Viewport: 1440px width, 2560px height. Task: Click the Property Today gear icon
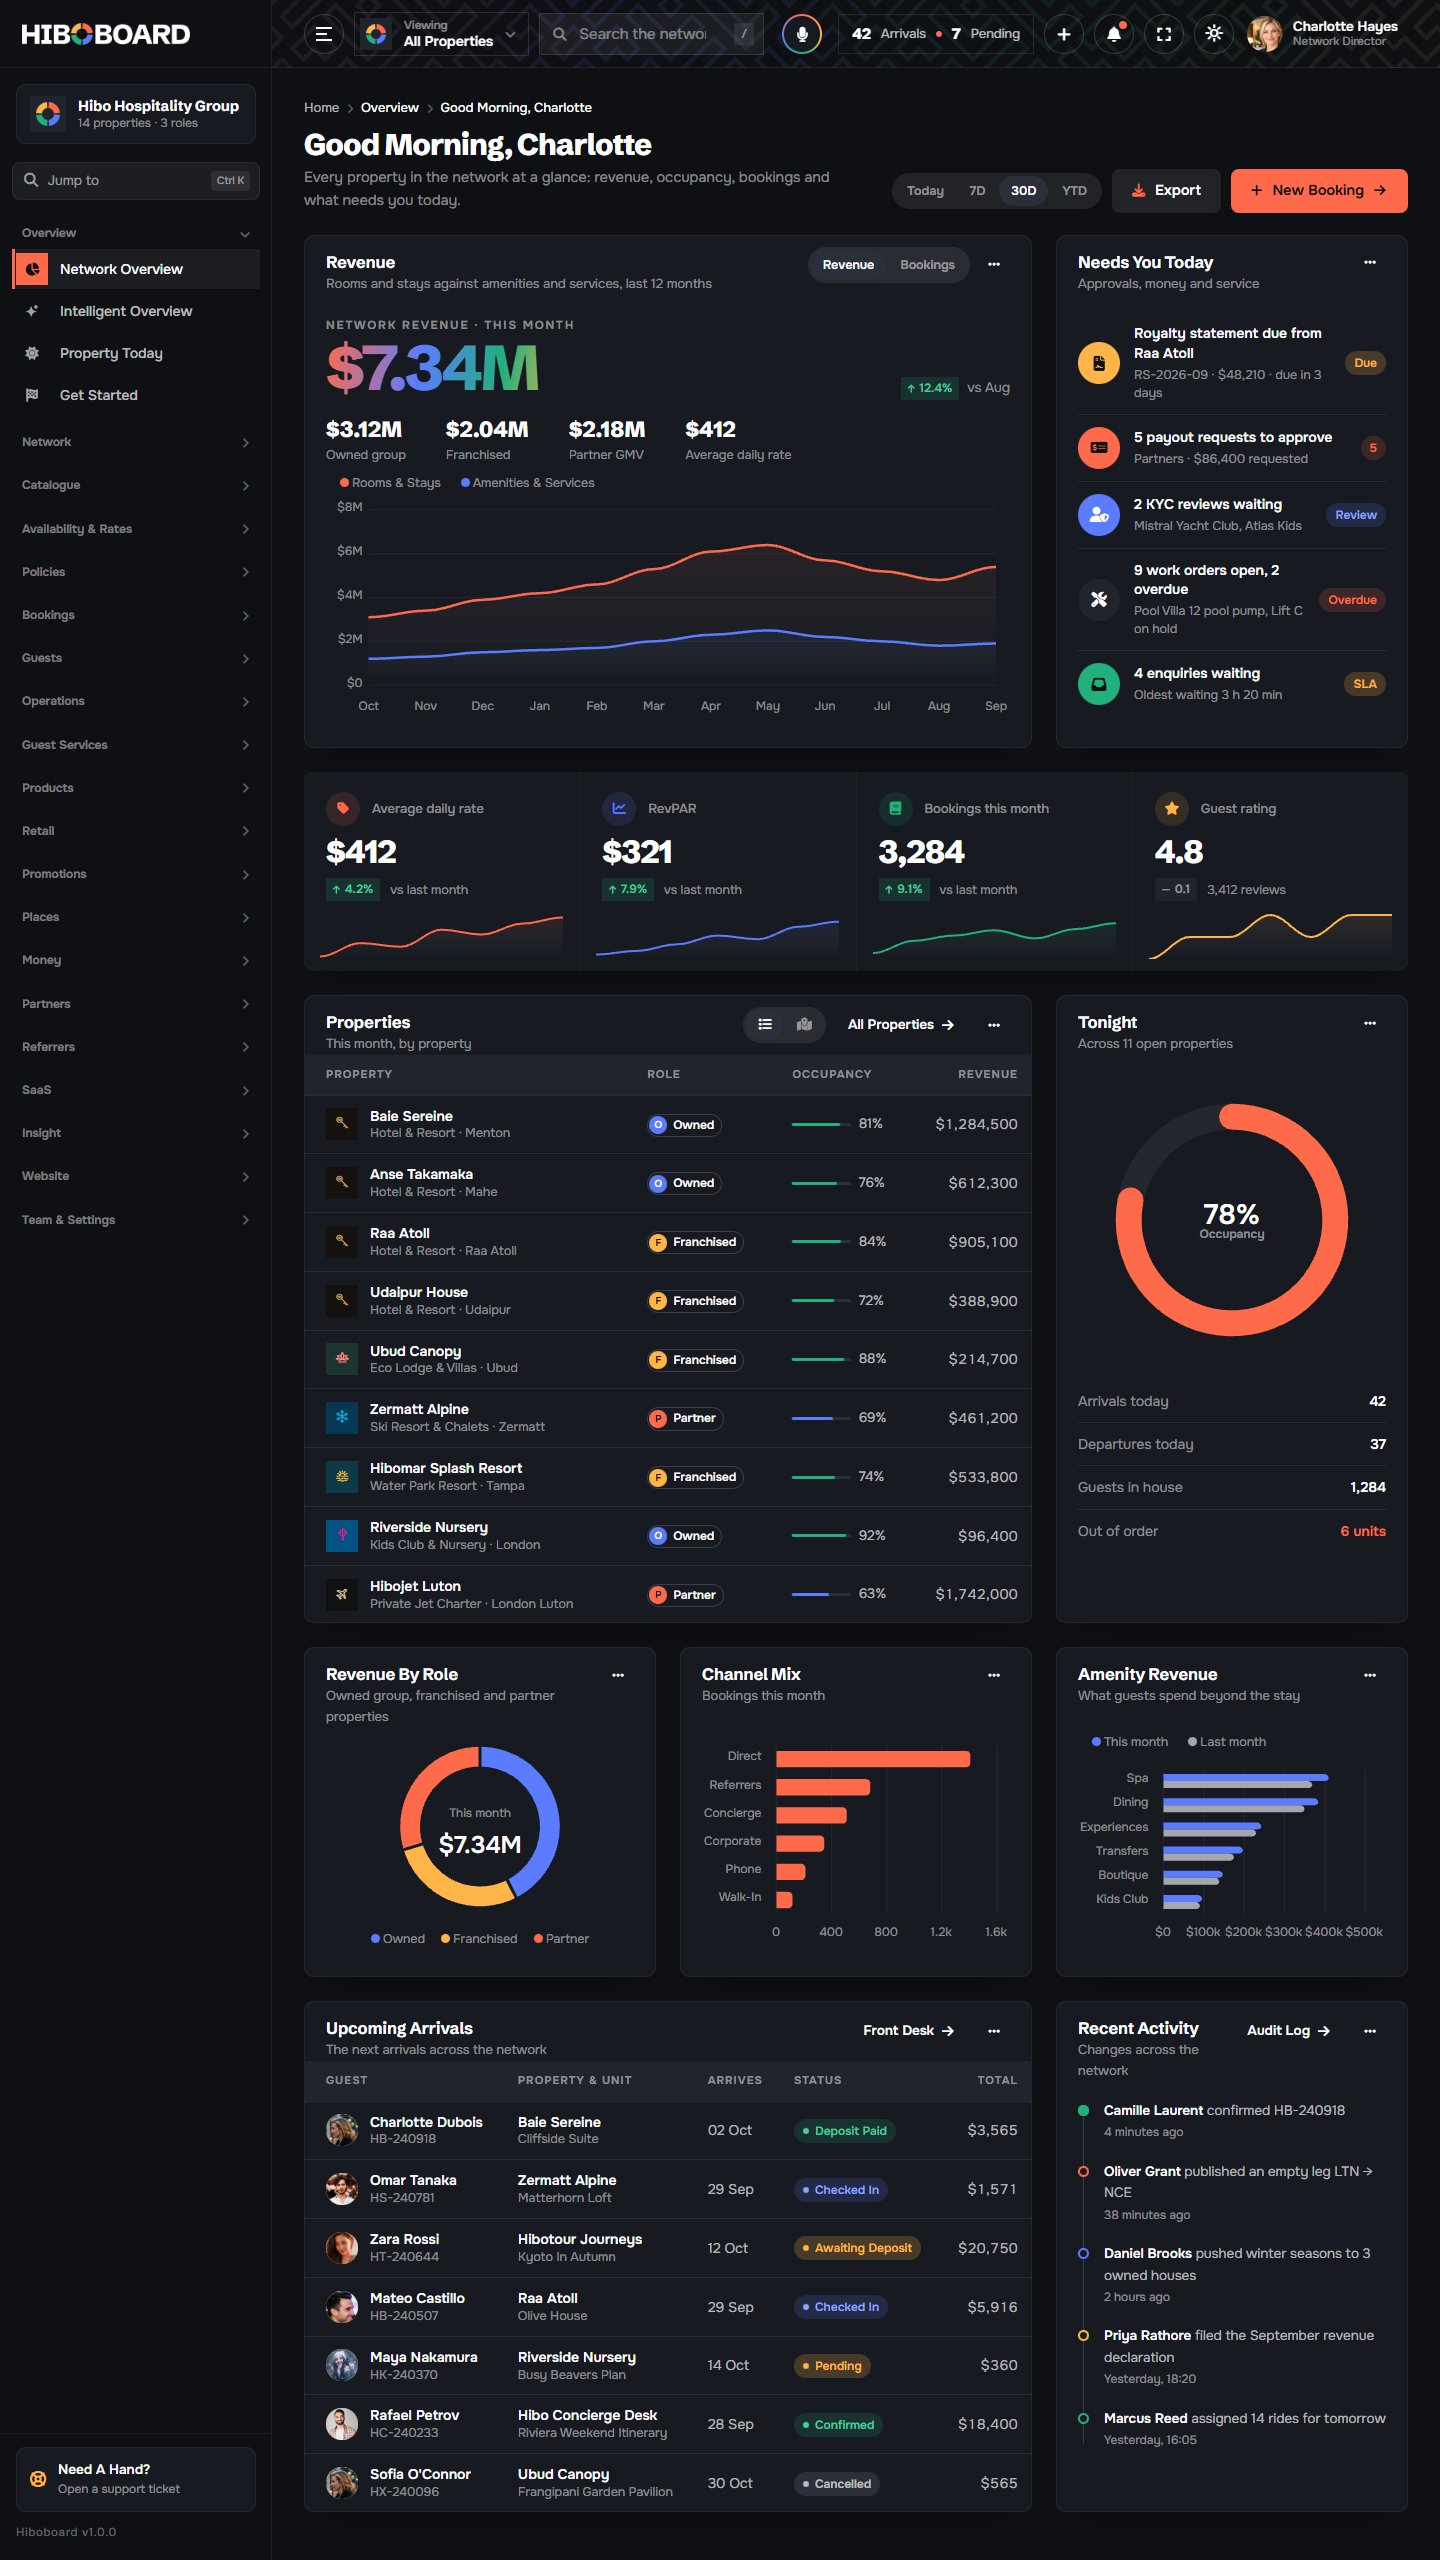coord(32,353)
